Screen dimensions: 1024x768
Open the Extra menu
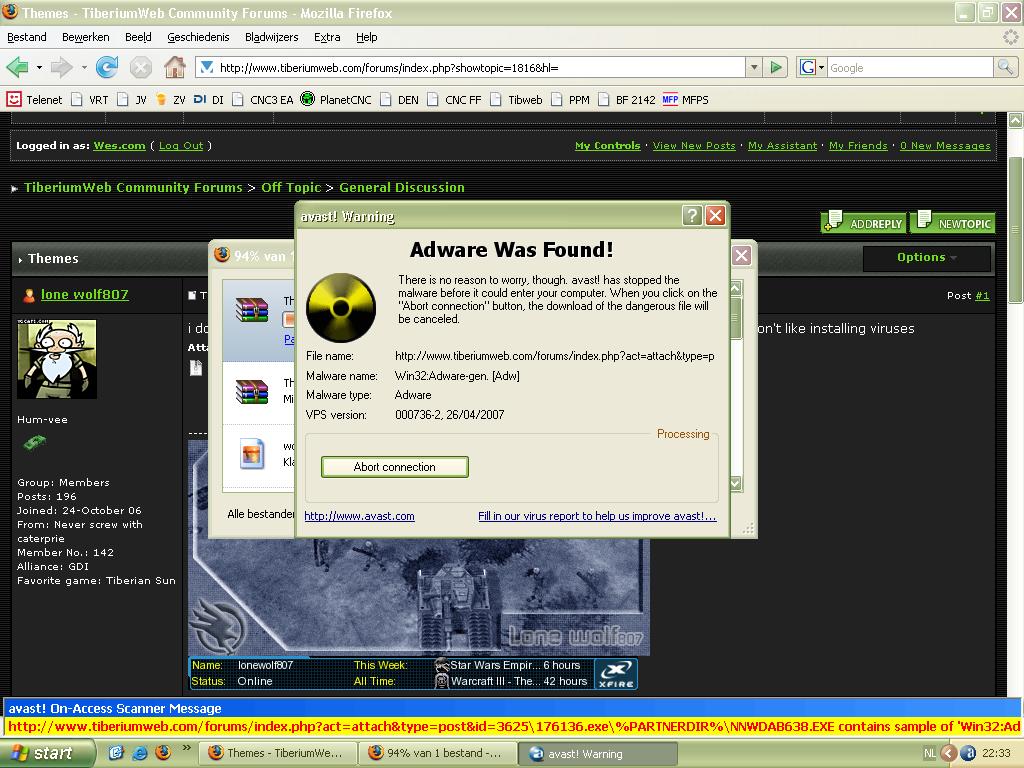pyautogui.click(x=327, y=37)
